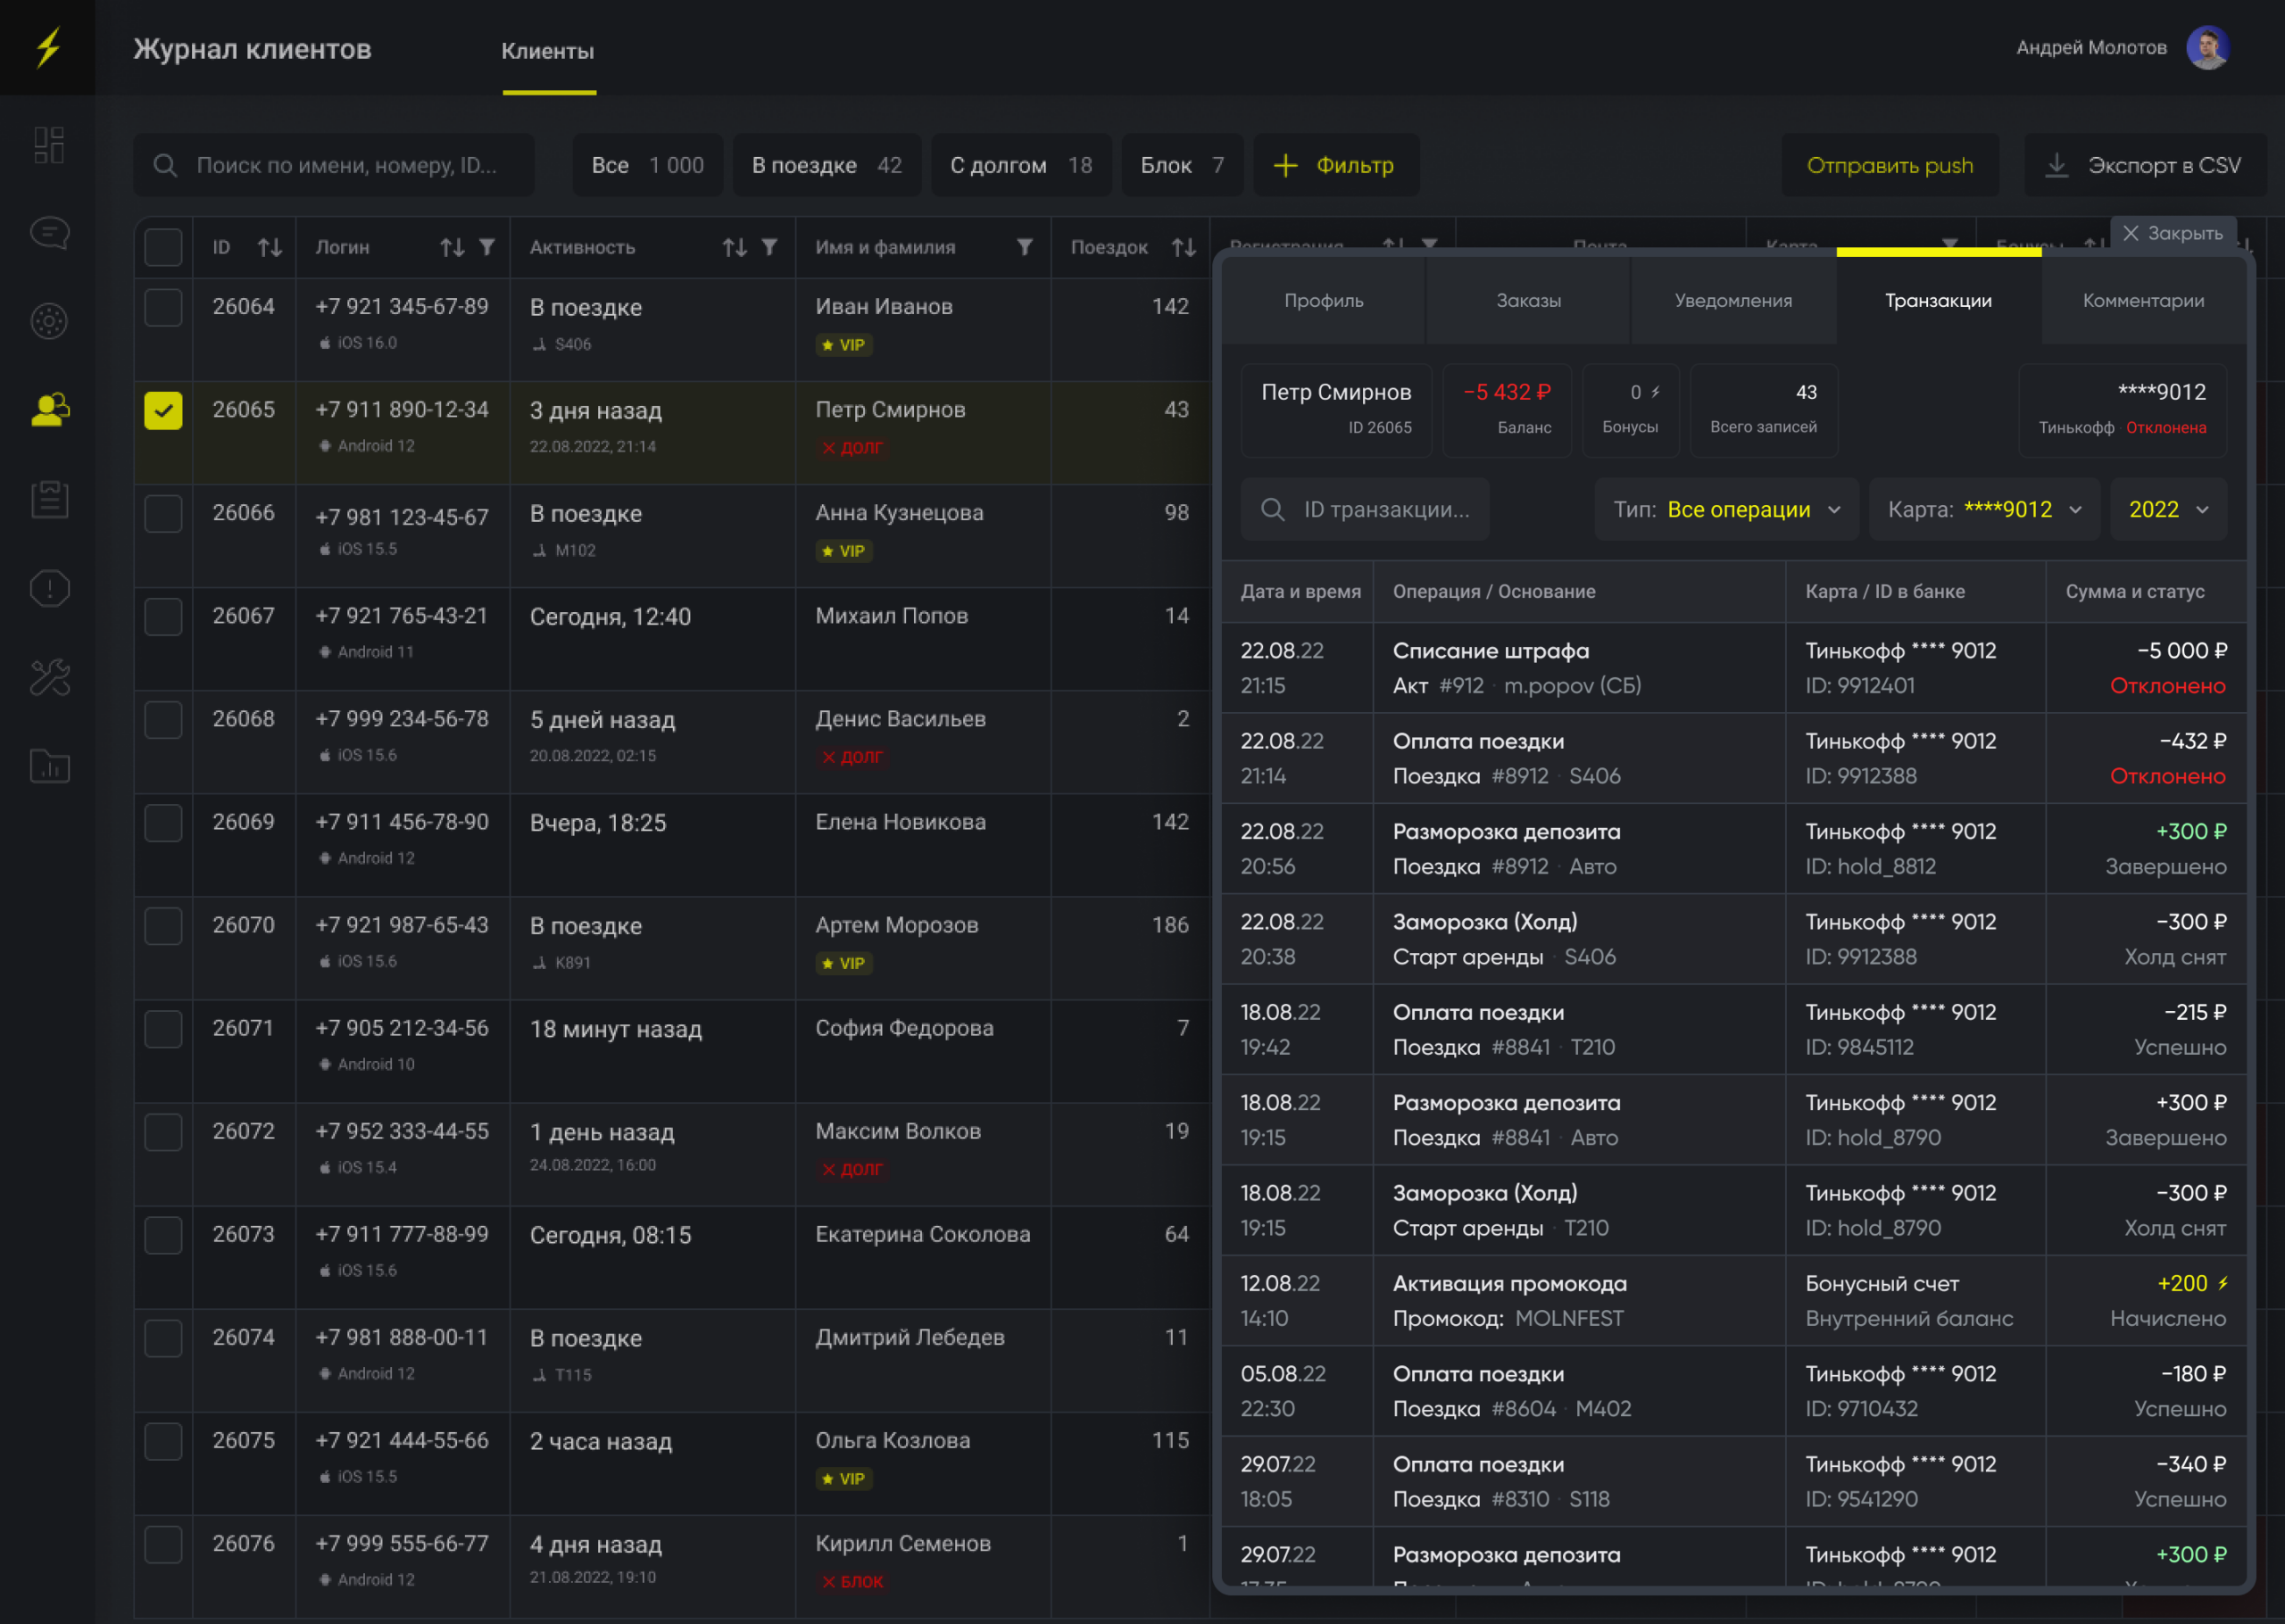2285x1624 pixels.
Task: Click the lightning bolt app logo
Action: coord(48,47)
